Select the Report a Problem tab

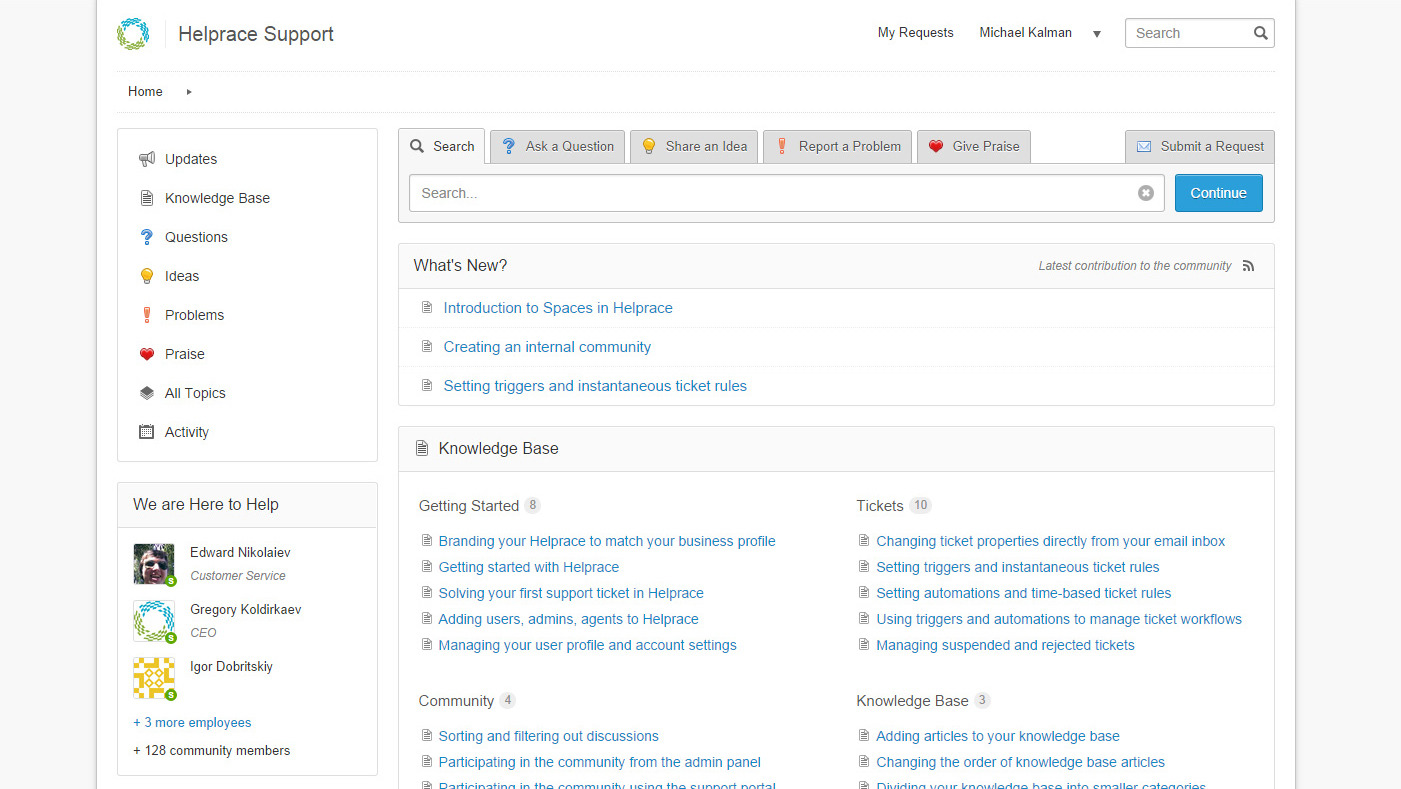click(x=838, y=146)
